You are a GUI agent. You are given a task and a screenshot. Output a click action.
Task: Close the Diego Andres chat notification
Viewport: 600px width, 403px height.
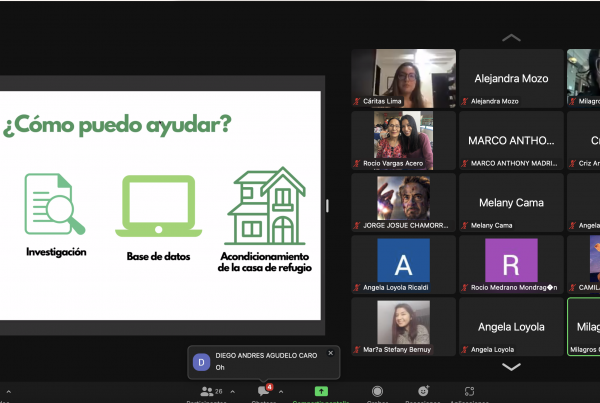331,353
